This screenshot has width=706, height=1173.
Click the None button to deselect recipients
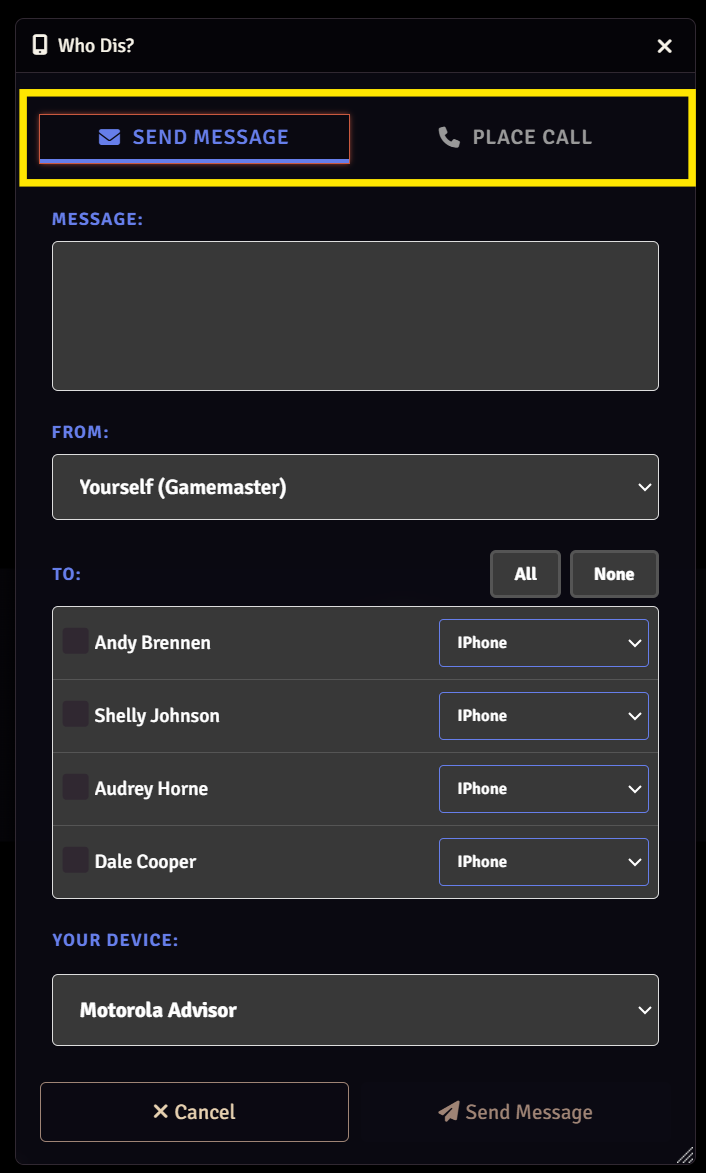point(614,574)
